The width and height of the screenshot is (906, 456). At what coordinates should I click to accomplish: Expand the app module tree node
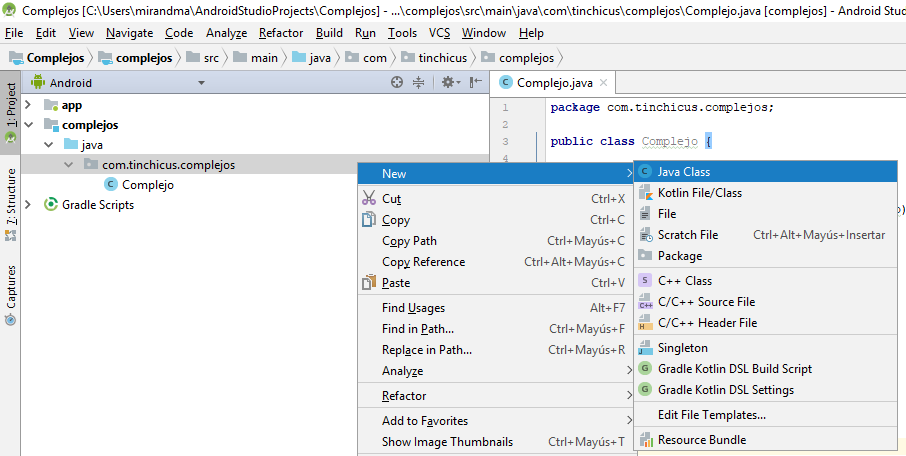point(28,105)
